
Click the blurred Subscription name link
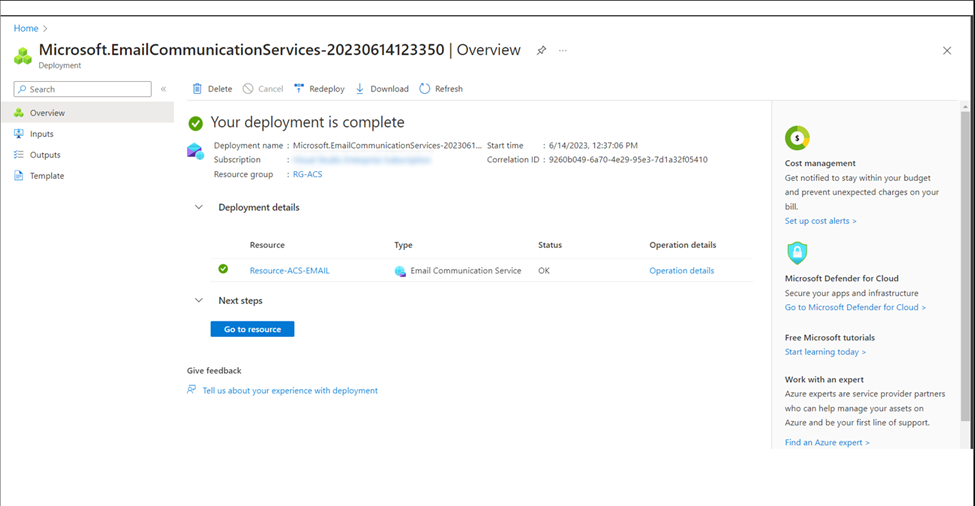(x=362, y=160)
